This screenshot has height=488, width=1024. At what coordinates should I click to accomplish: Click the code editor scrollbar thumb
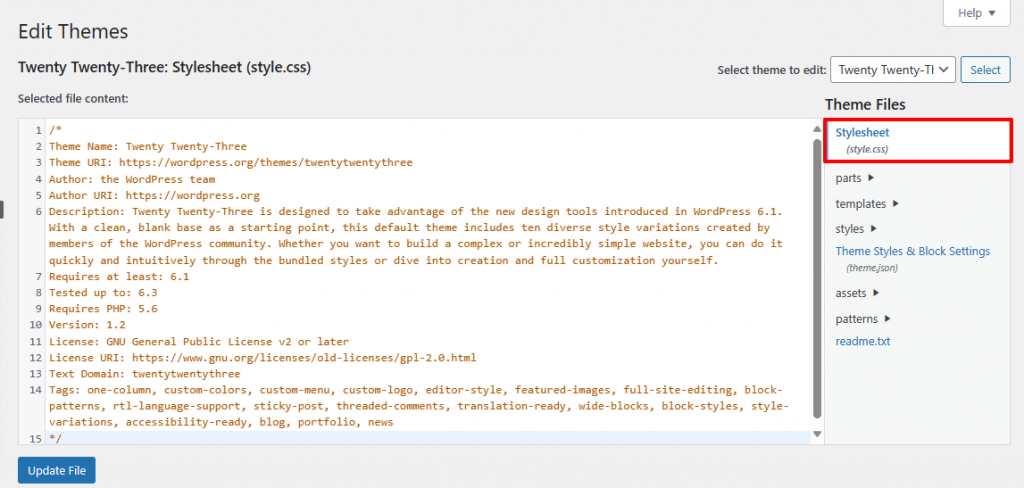817,278
